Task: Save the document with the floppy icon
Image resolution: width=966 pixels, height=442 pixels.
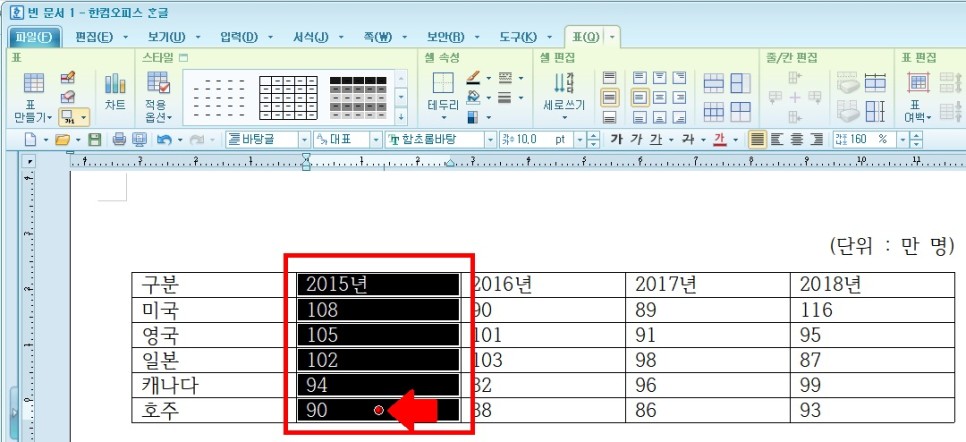Action: (x=94, y=140)
